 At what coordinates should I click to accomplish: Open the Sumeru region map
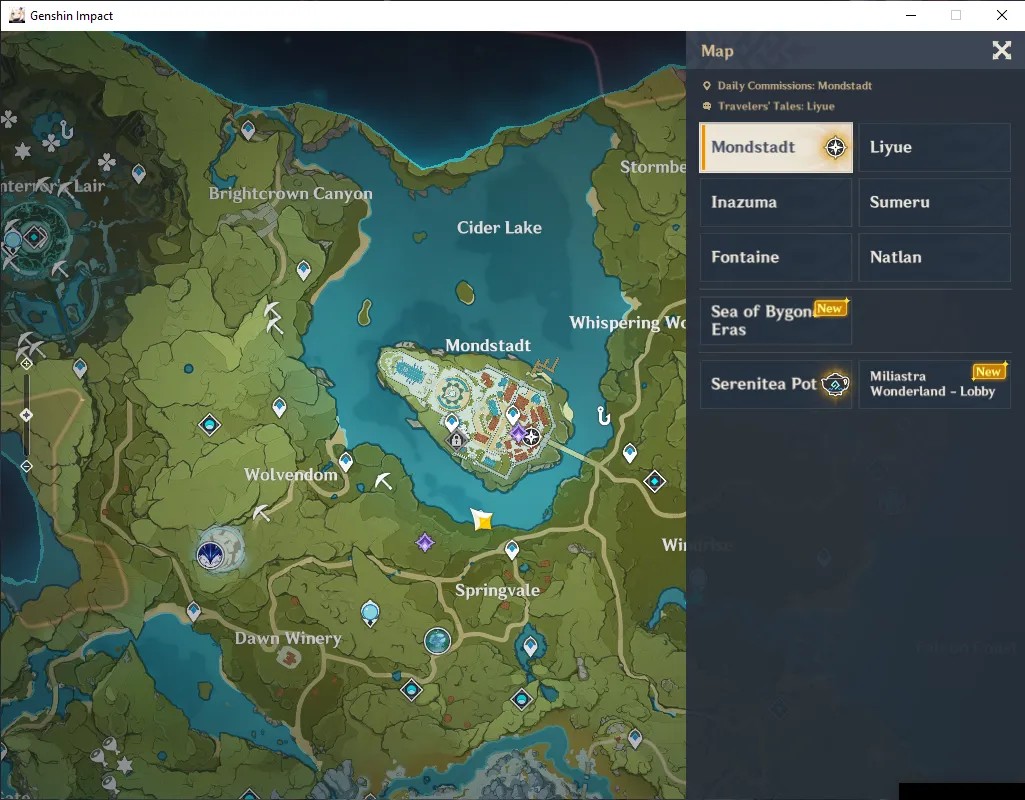point(934,202)
